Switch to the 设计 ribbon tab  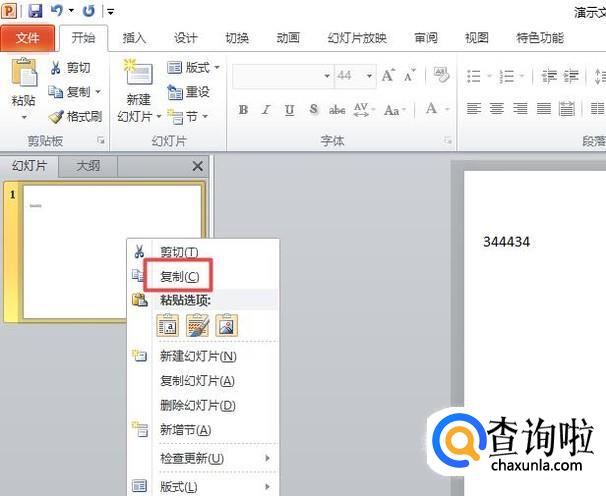[185, 38]
